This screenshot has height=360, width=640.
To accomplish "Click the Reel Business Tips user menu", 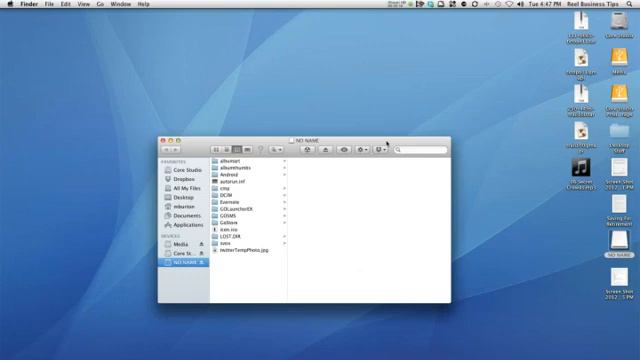I will 593,4.
